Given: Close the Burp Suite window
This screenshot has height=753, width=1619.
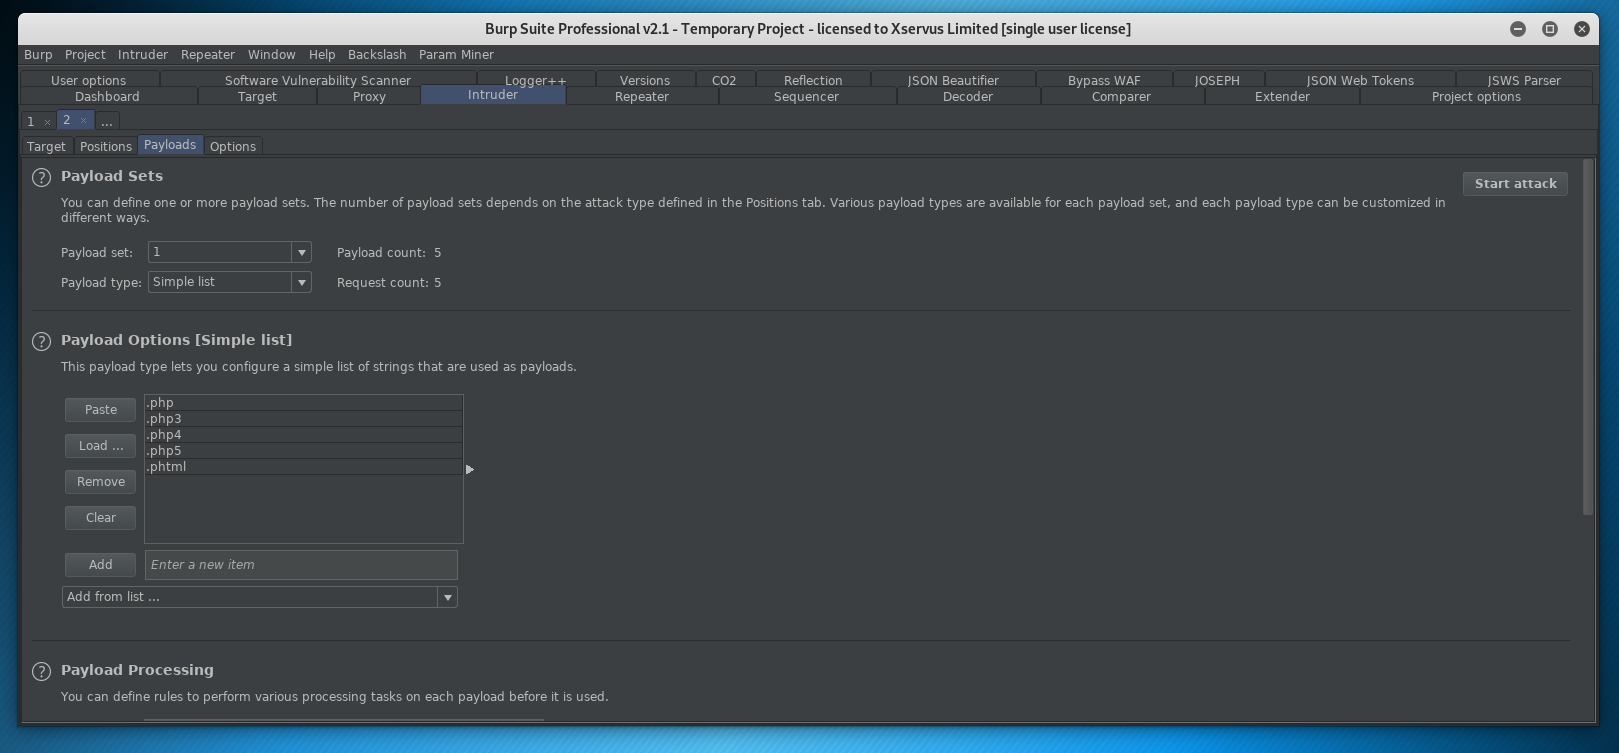Looking at the screenshot, I should coord(1582,29).
